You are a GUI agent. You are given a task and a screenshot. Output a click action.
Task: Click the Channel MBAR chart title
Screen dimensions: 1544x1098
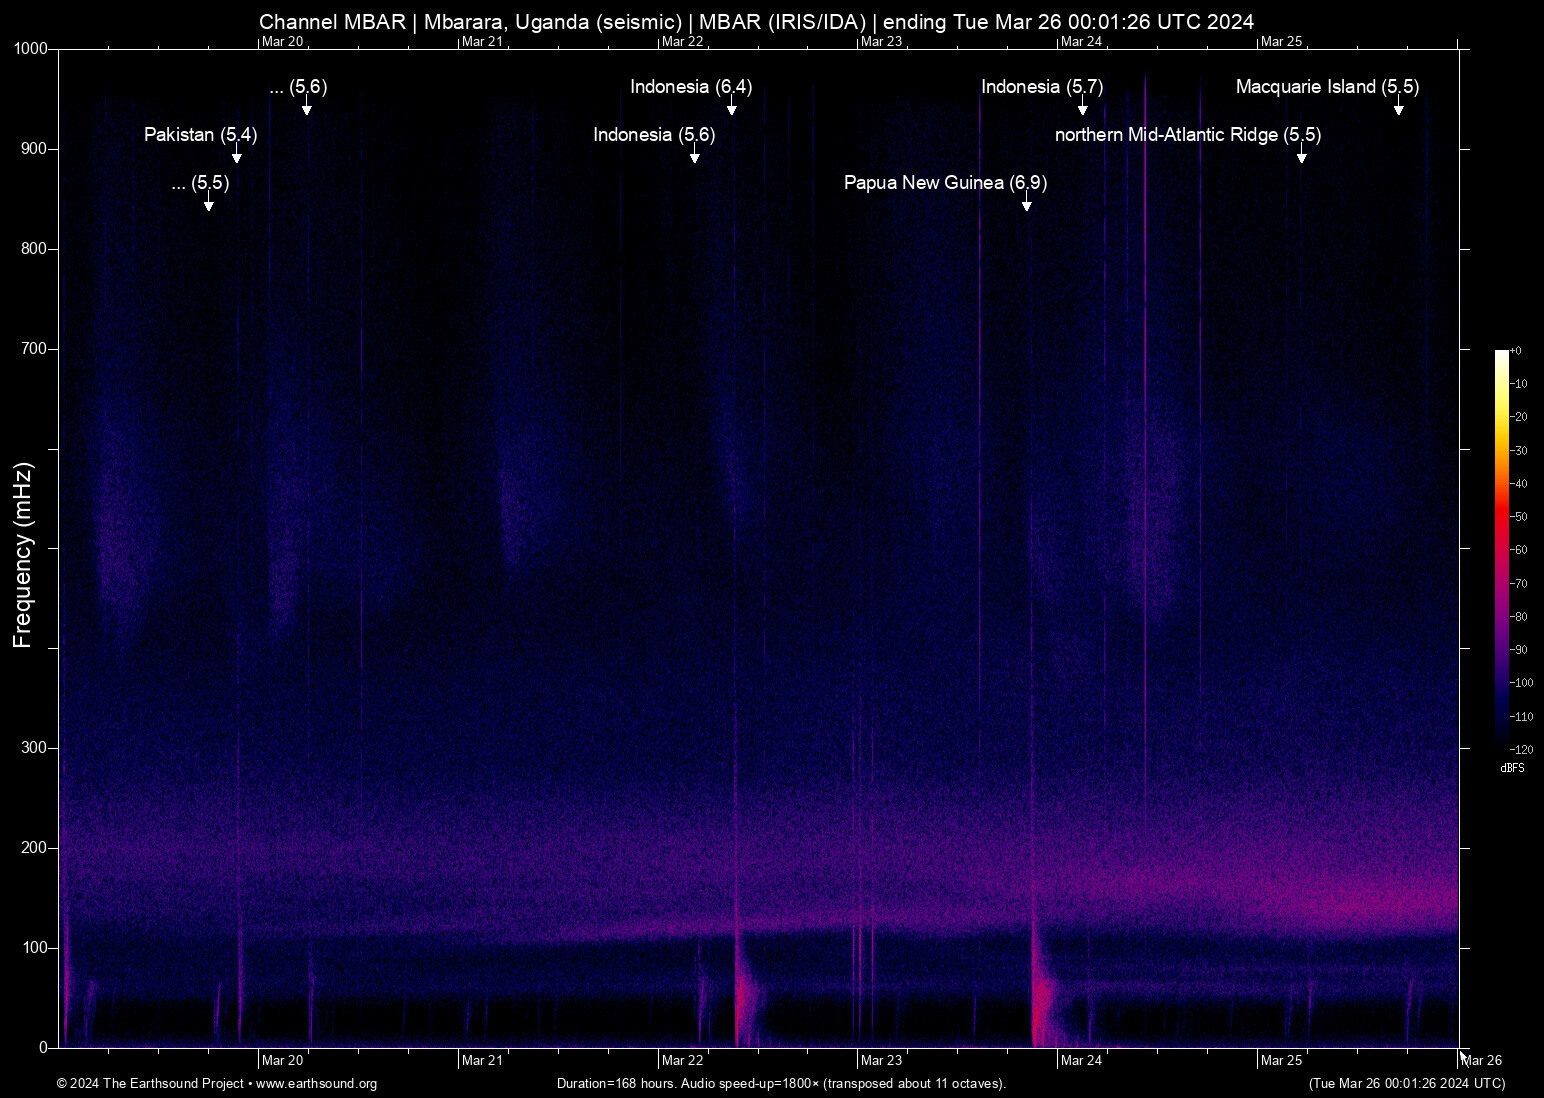pos(756,22)
